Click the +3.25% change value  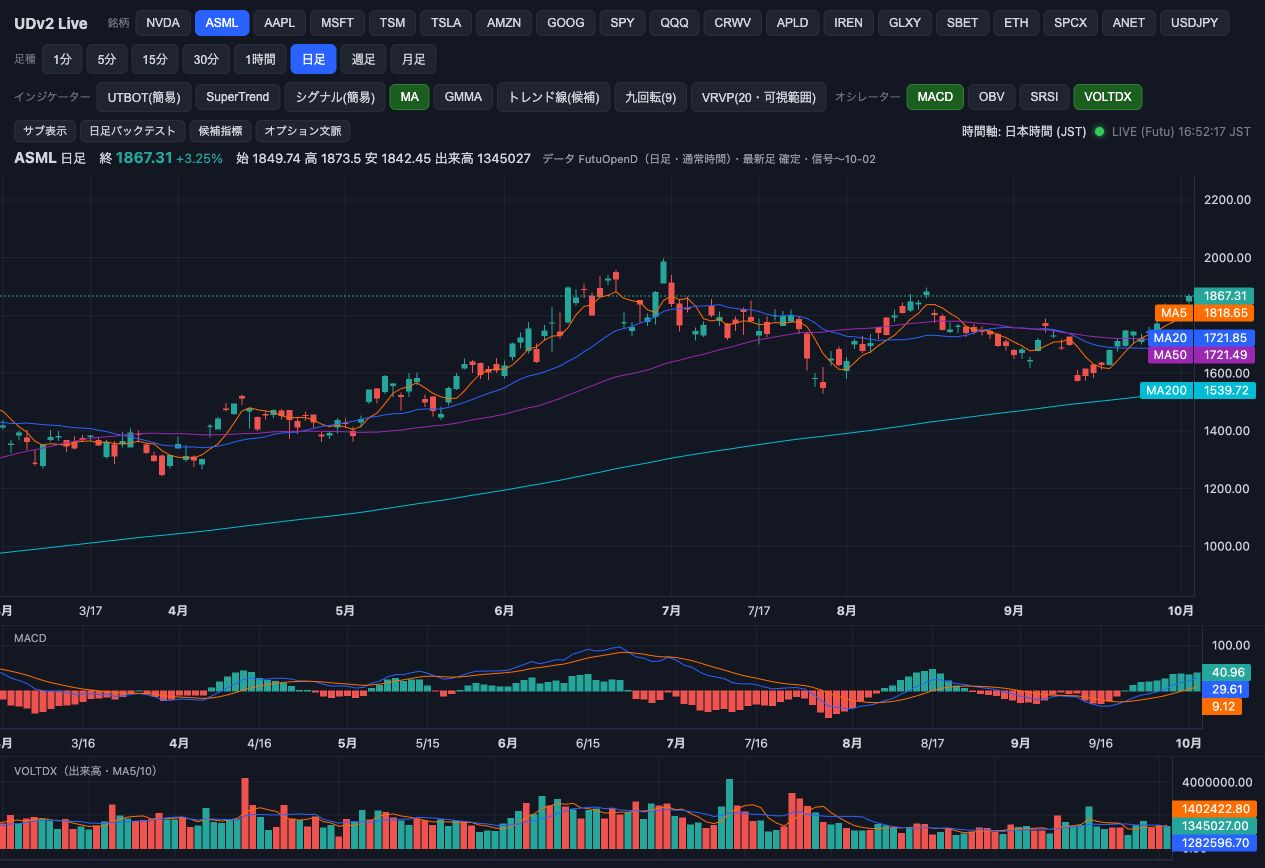coord(199,158)
